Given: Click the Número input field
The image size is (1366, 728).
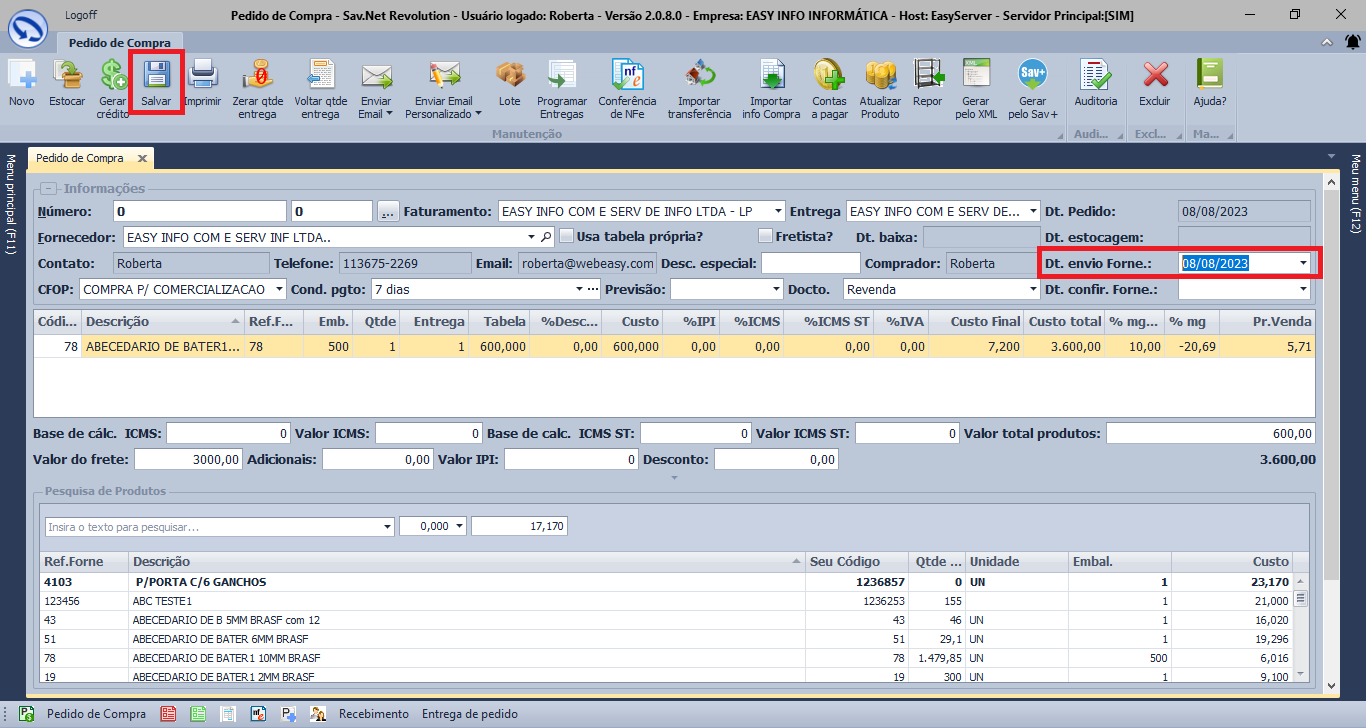Looking at the screenshot, I should tap(200, 212).
